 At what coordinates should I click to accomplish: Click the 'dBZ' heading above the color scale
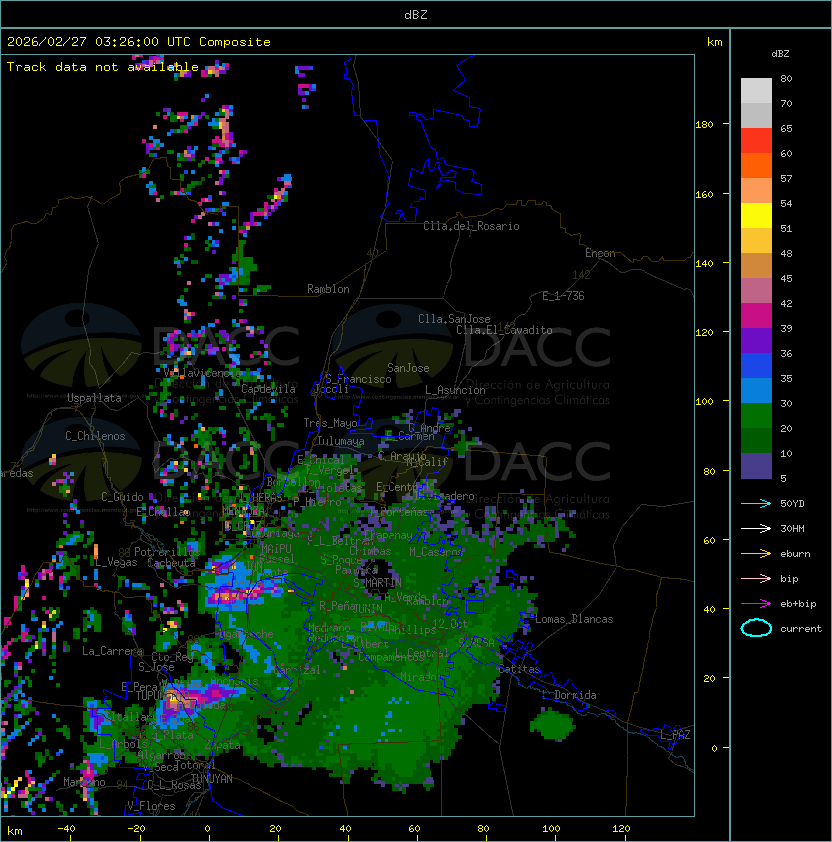click(x=780, y=54)
